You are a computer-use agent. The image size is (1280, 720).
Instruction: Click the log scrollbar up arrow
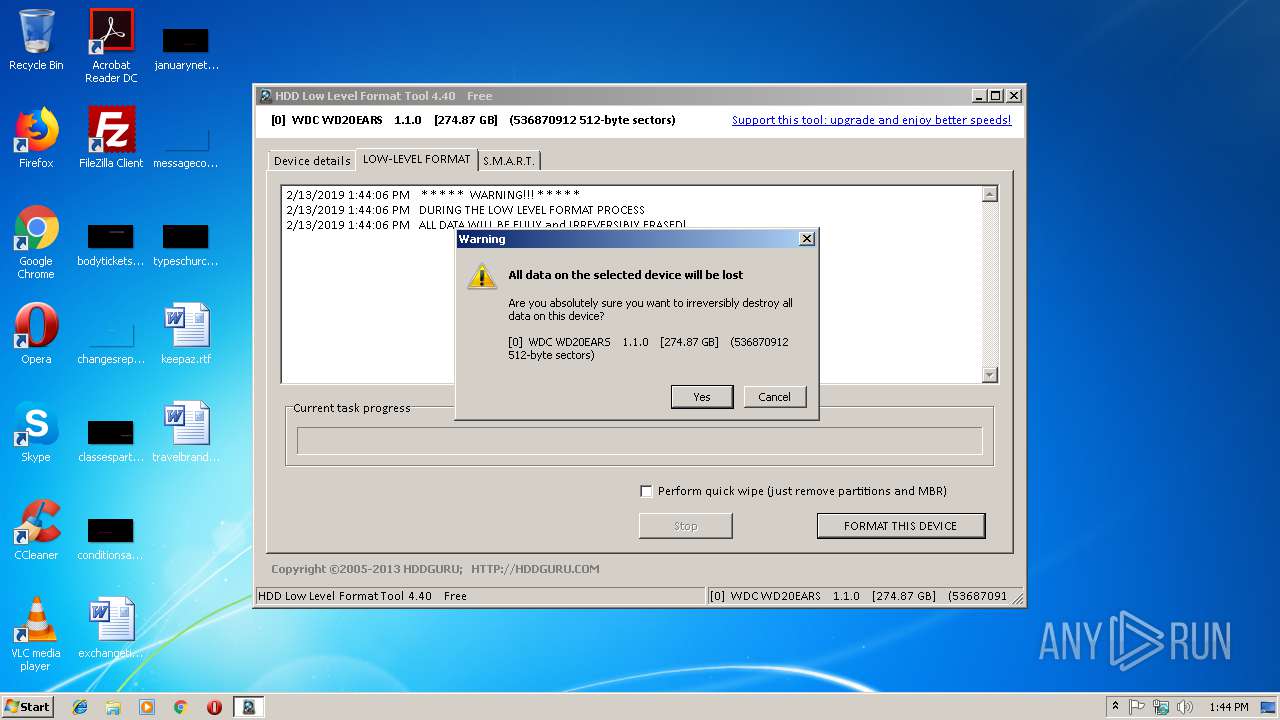tap(990, 194)
